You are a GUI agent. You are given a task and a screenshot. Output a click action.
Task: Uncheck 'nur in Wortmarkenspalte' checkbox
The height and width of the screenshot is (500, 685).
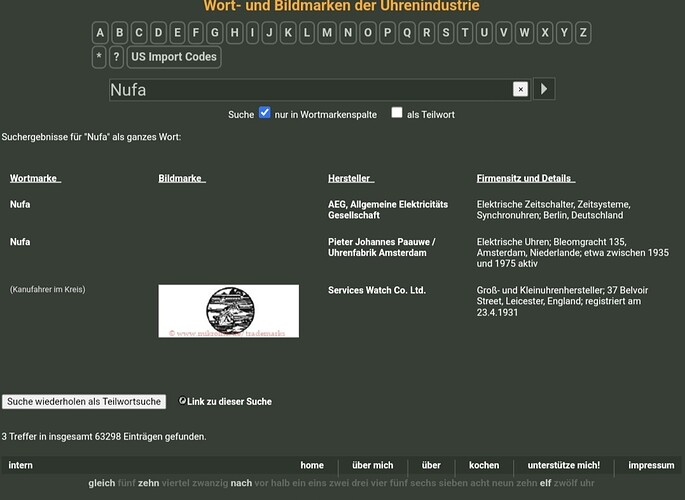tap(264, 113)
